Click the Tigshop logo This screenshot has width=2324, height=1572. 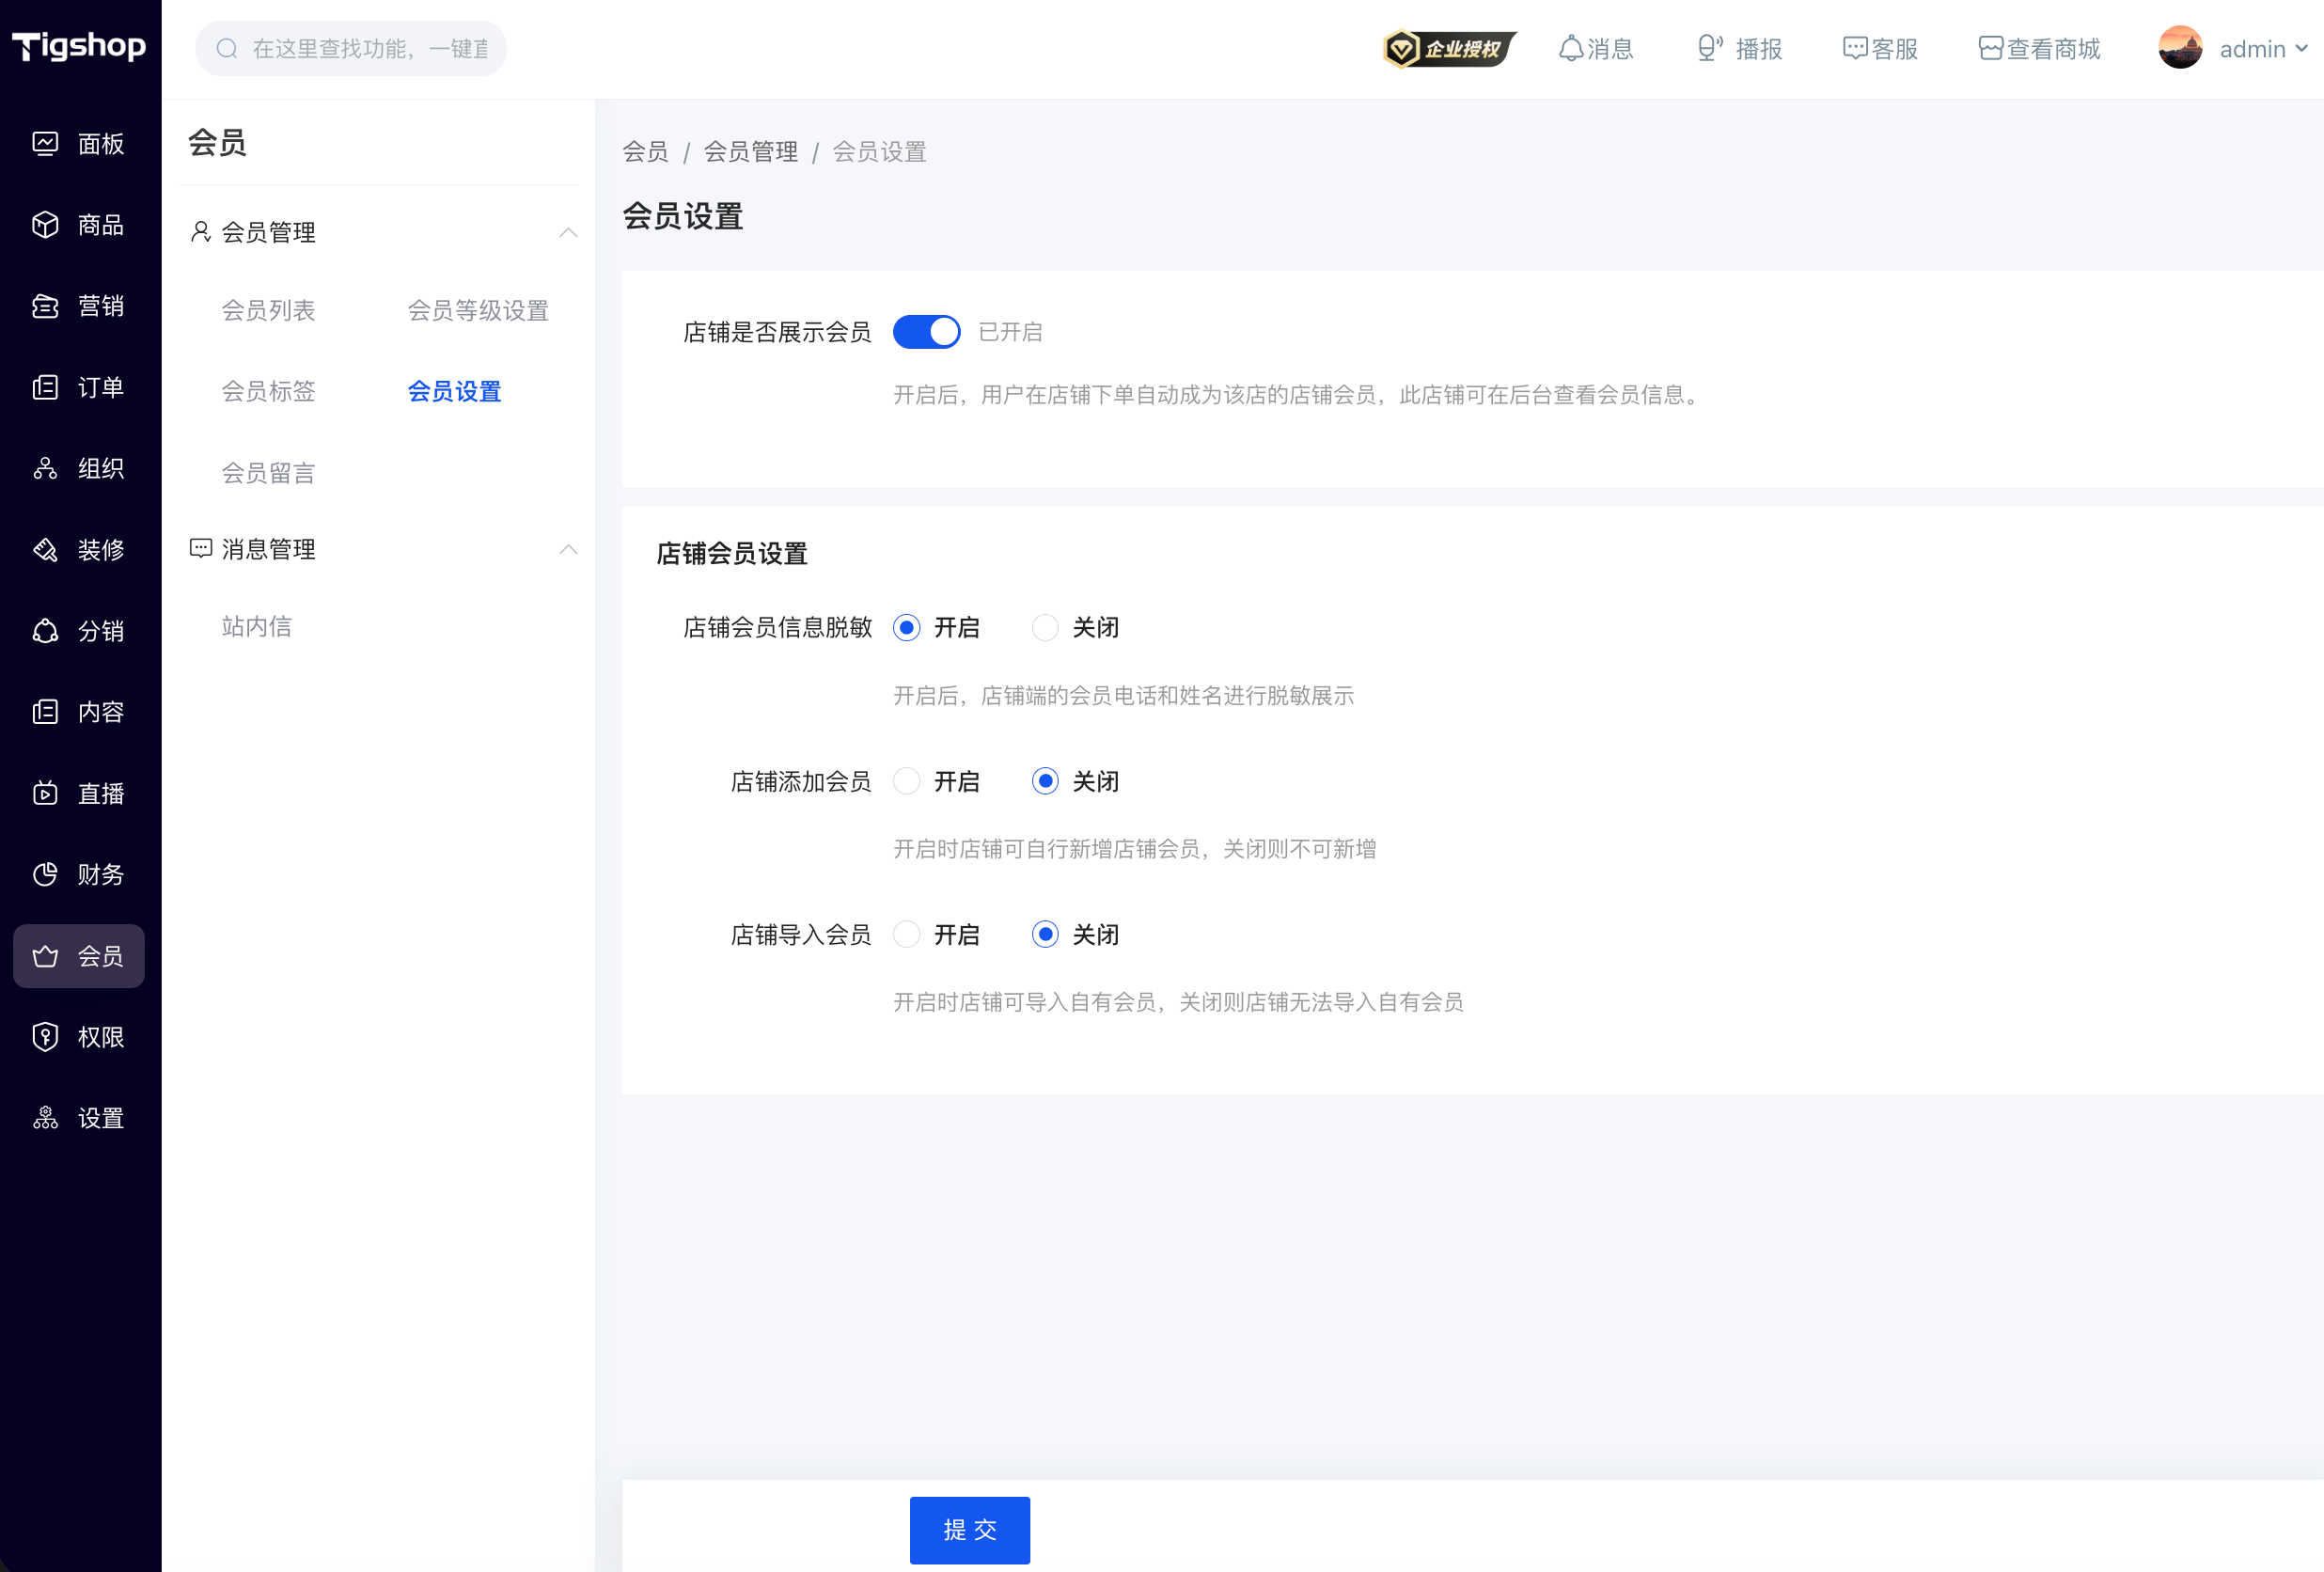point(79,46)
